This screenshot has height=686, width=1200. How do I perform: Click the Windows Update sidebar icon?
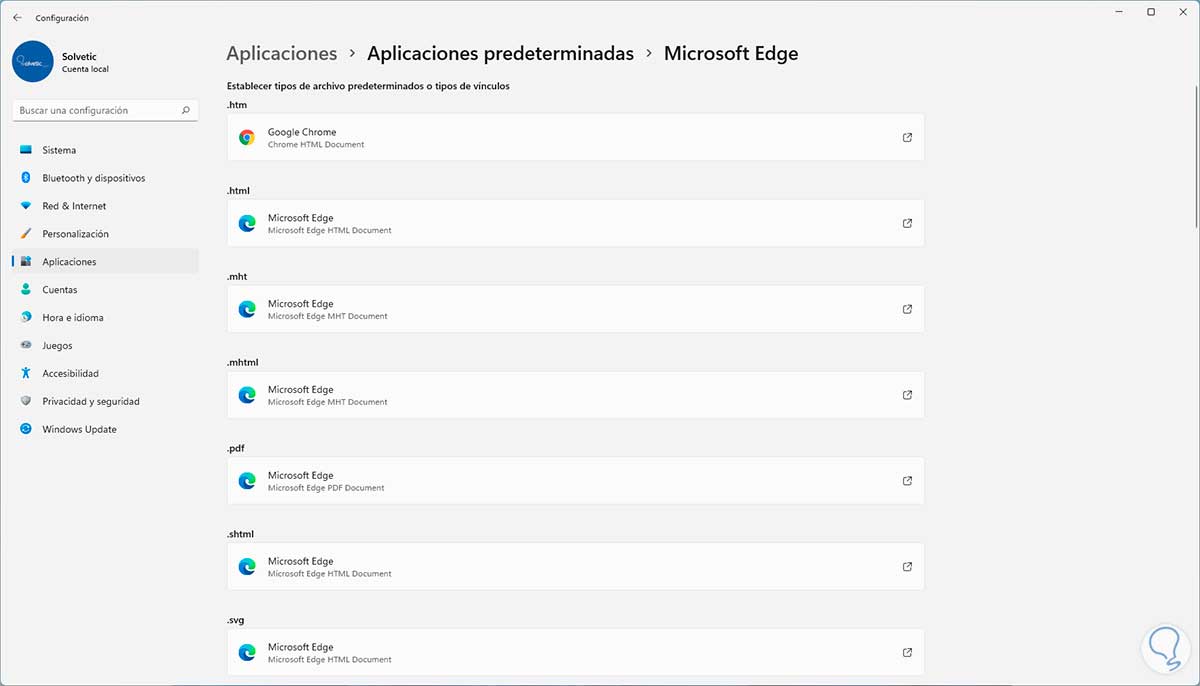pyautogui.click(x=26, y=429)
